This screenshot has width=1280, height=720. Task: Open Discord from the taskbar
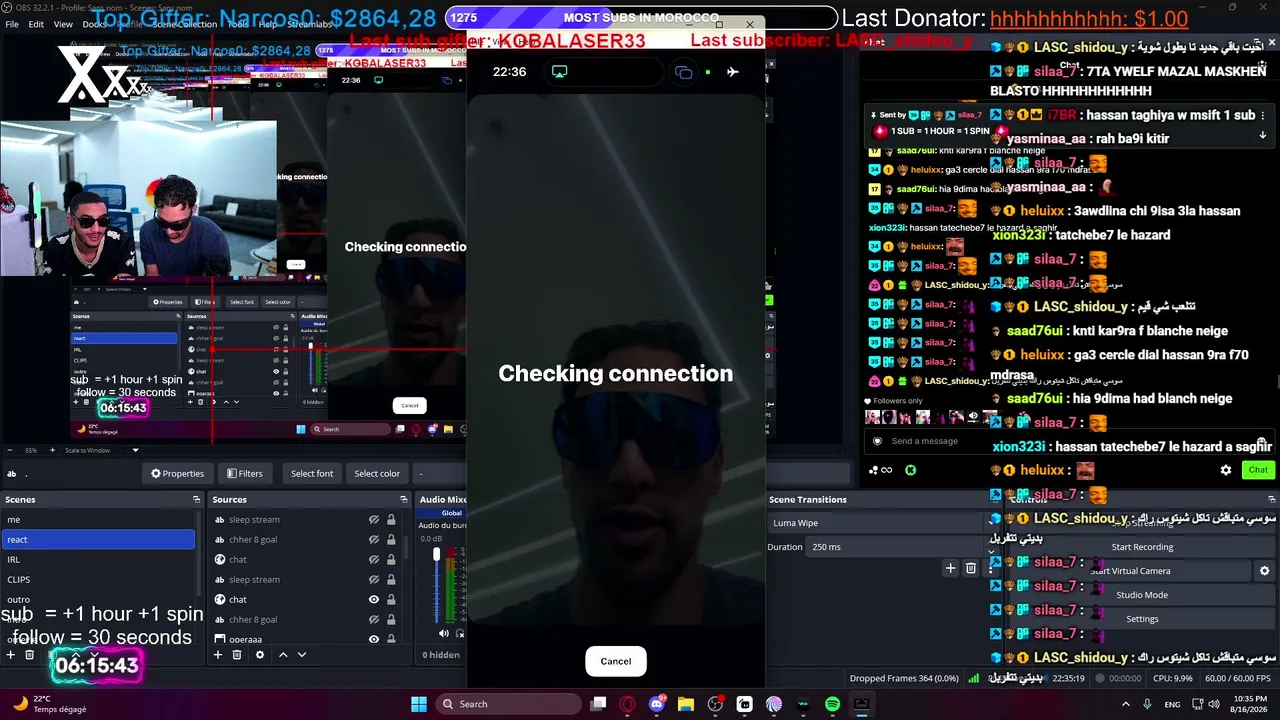pyautogui.click(x=657, y=704)
